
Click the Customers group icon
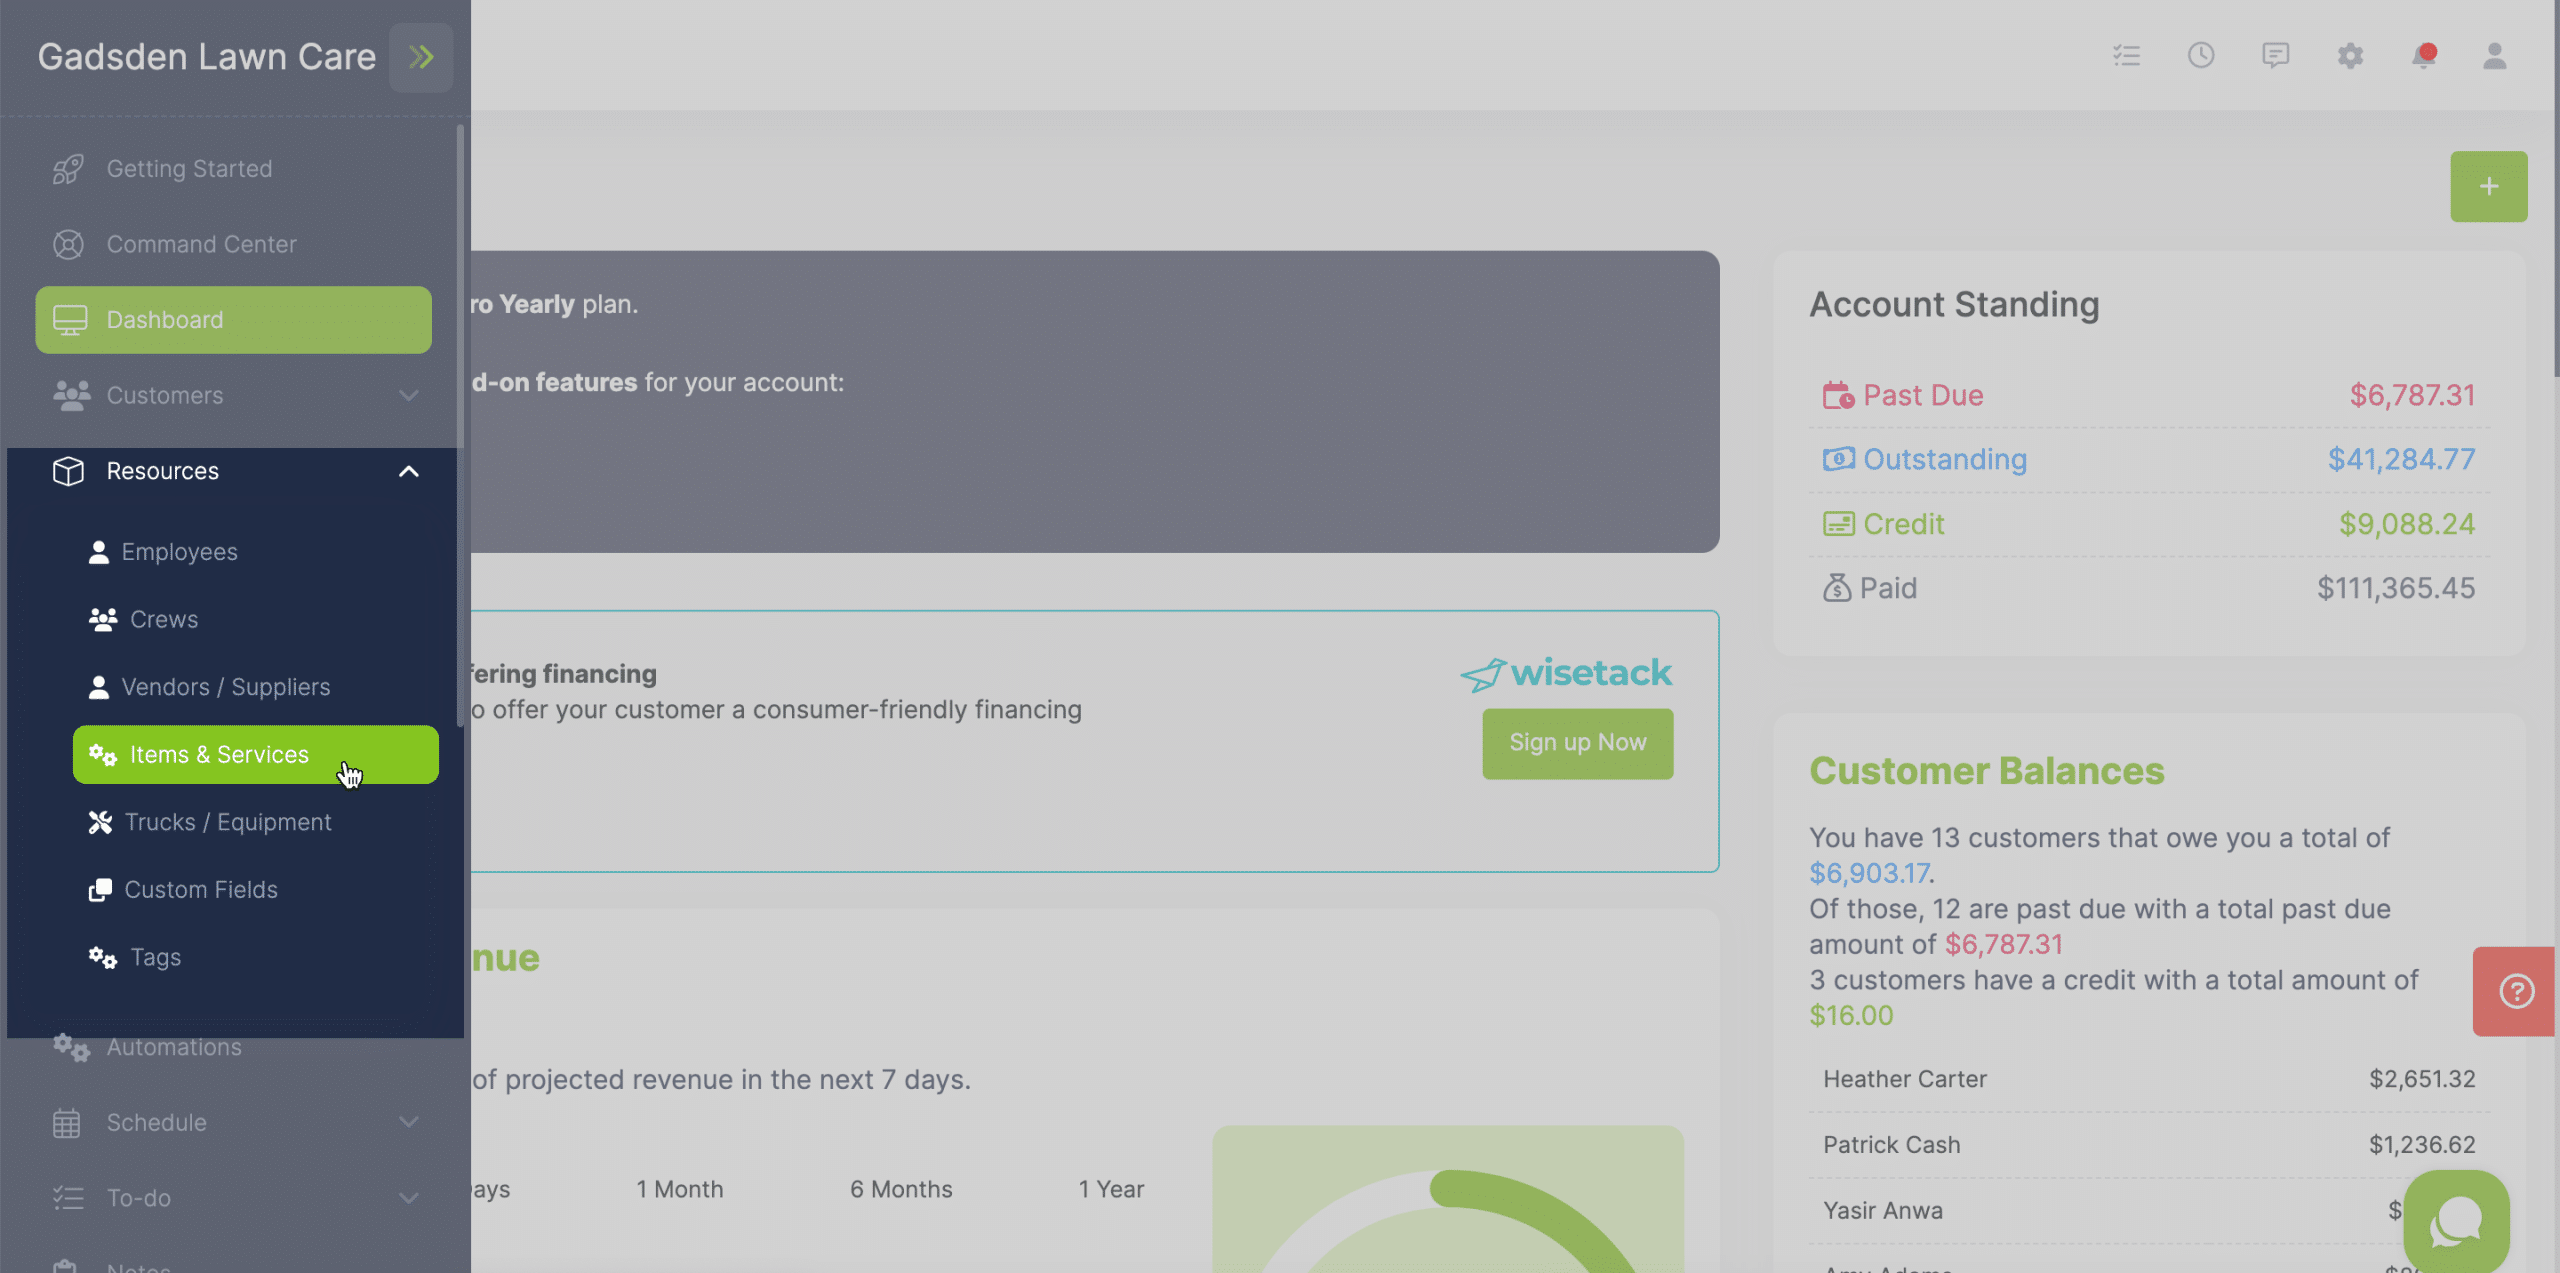click(x=71, y=396)
